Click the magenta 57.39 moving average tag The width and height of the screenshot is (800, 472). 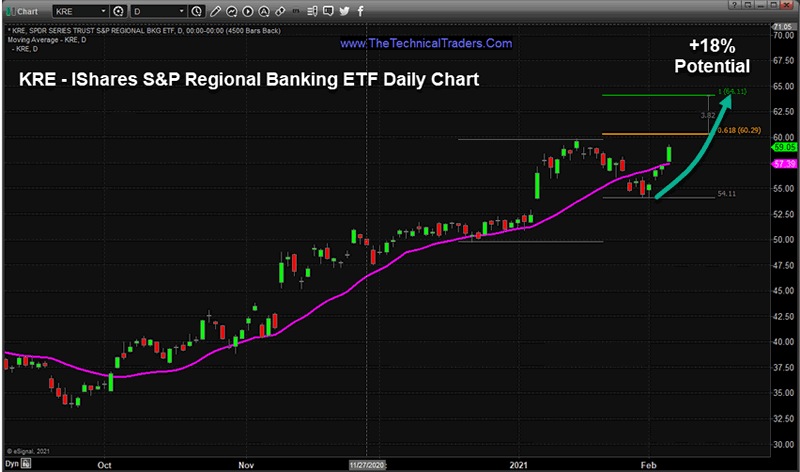tap(784, 164)
